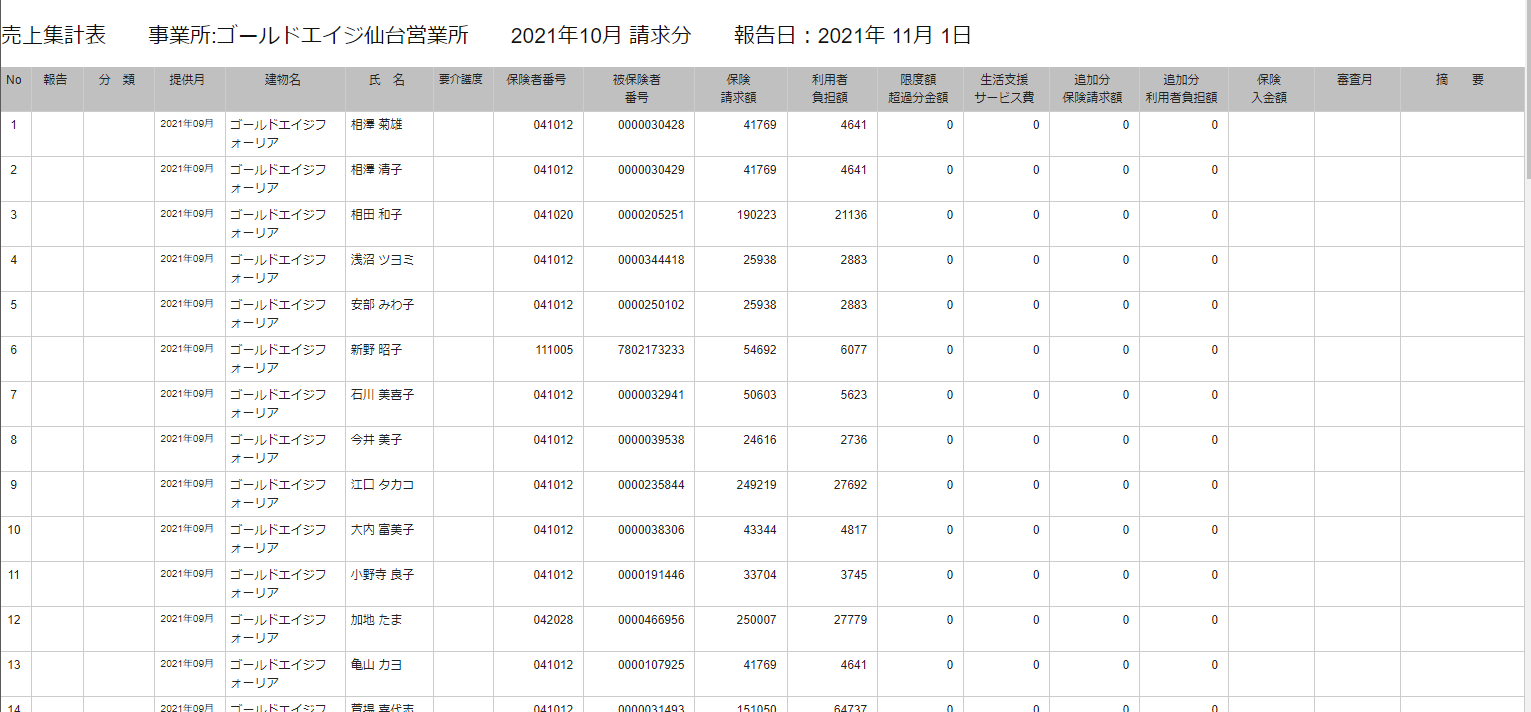The width and height of the screenshot is (1531, 712).
Task: Click the 建物名 column header
Action: 284,80
